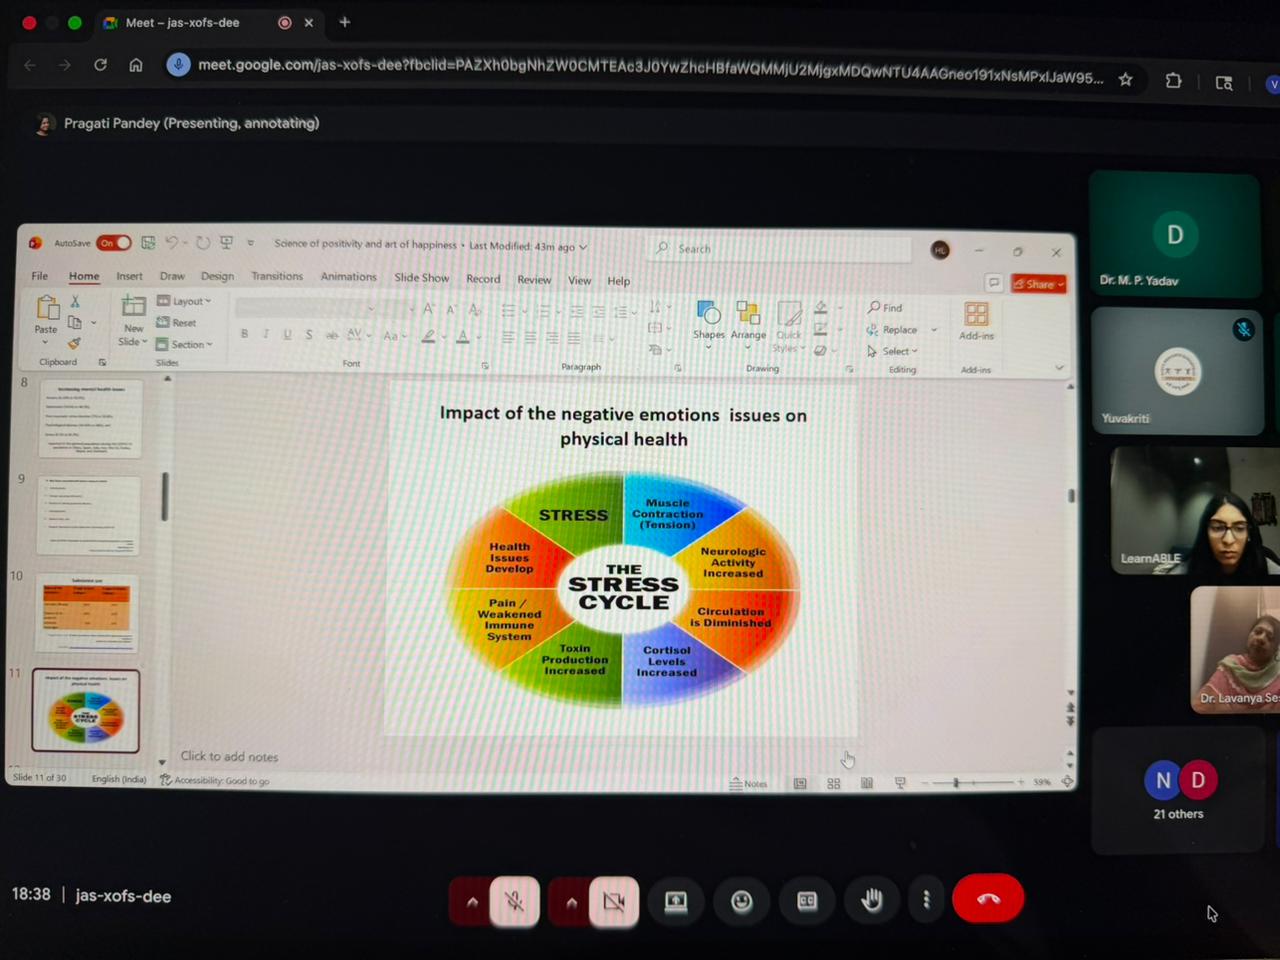Open Customize Quick Access Toolbar dropdown
This screenshot has height=960, width=1280.
click(x=250, y=243)
